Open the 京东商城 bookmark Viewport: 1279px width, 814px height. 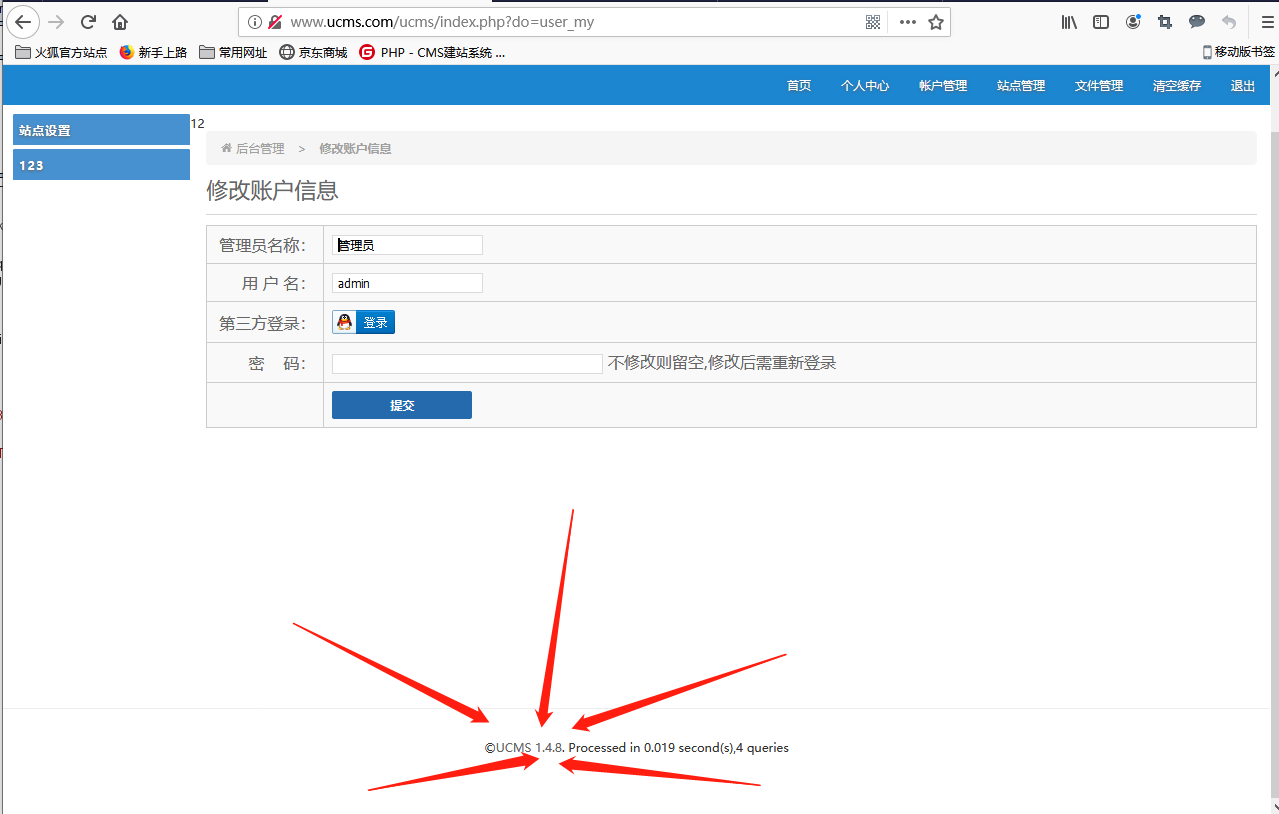tap(313, 52)
